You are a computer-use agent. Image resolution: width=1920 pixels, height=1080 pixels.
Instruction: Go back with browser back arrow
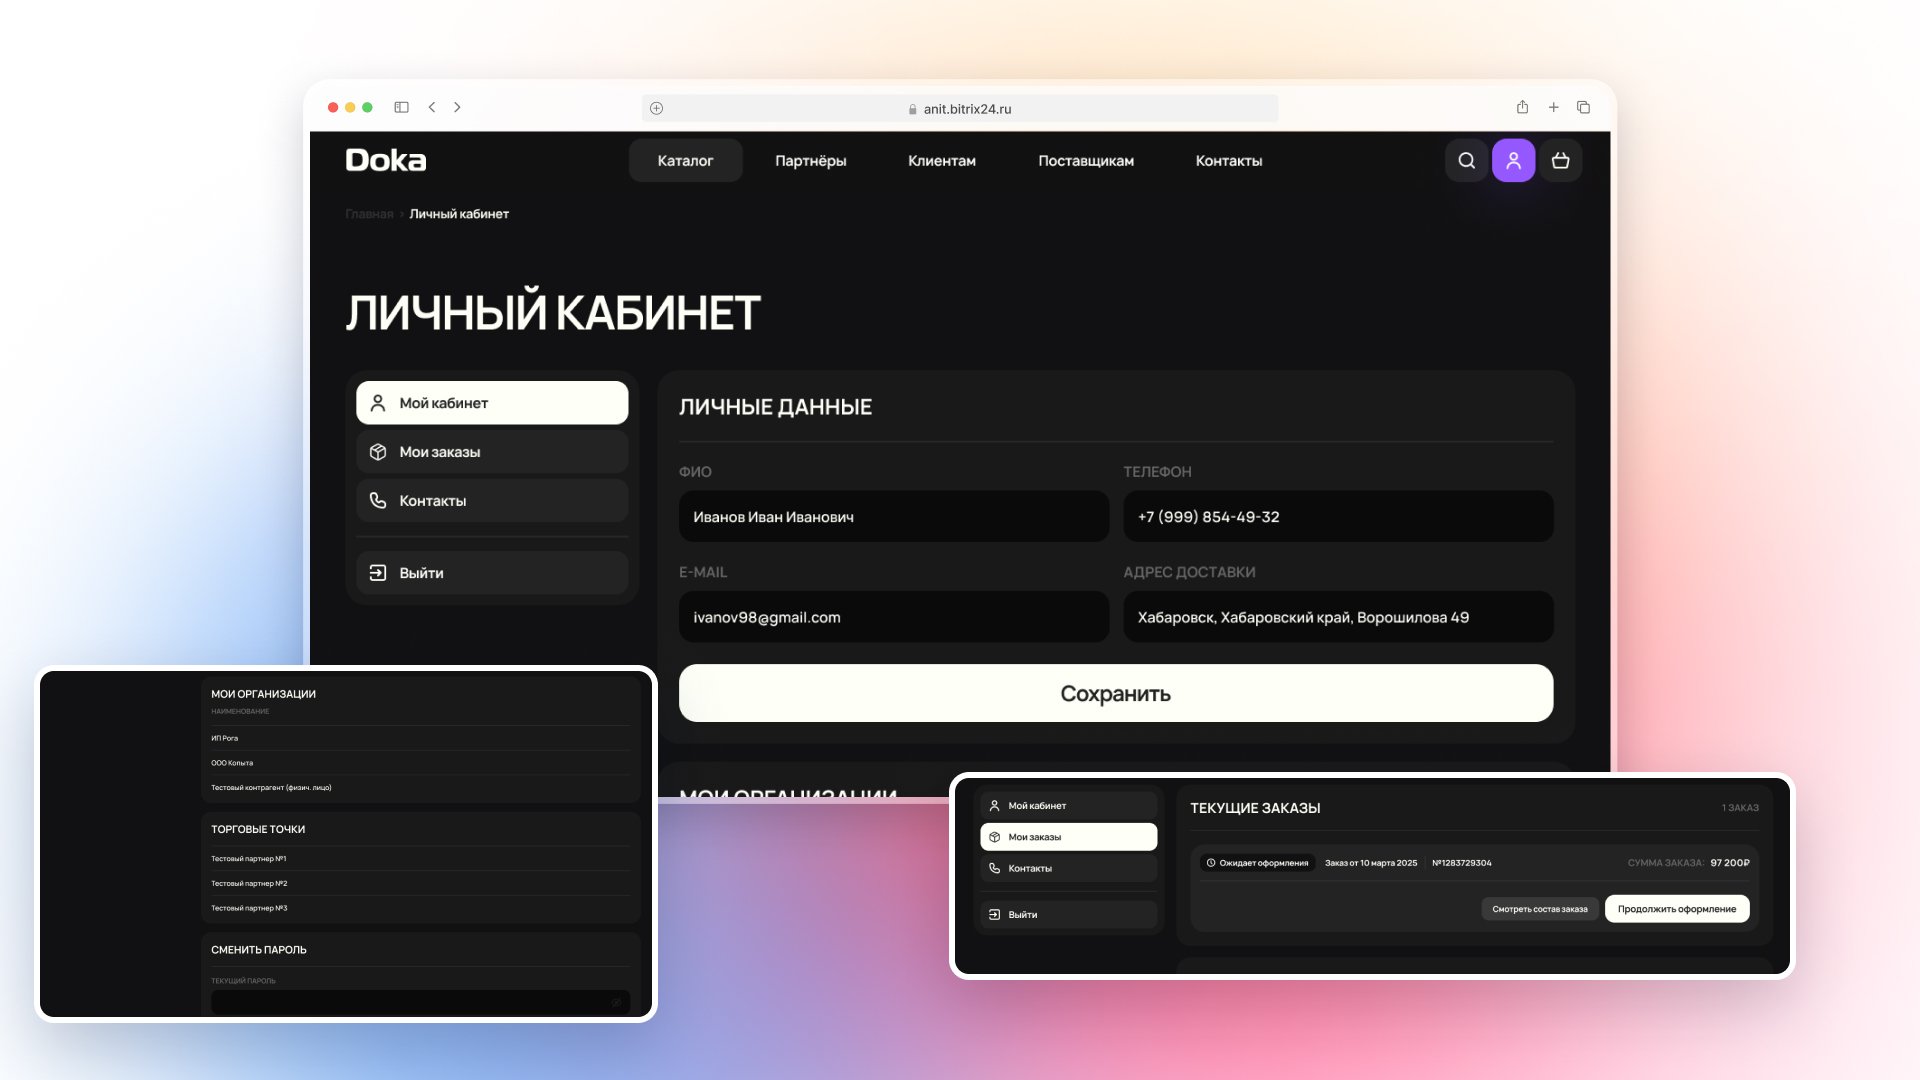[x=432, y=107]
